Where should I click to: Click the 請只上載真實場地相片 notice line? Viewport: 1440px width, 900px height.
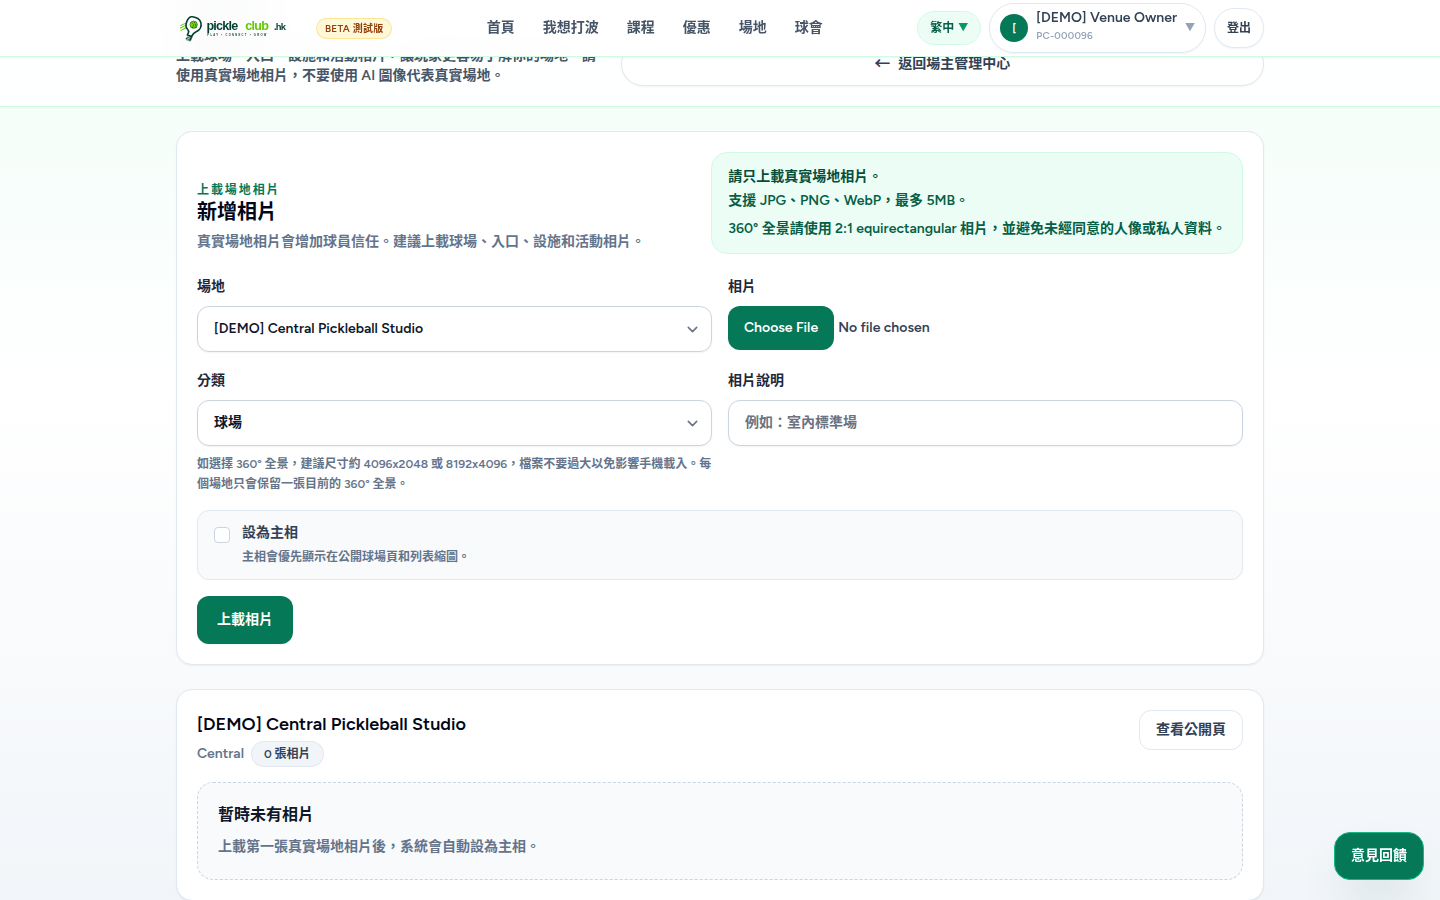(x=803, y=177)
